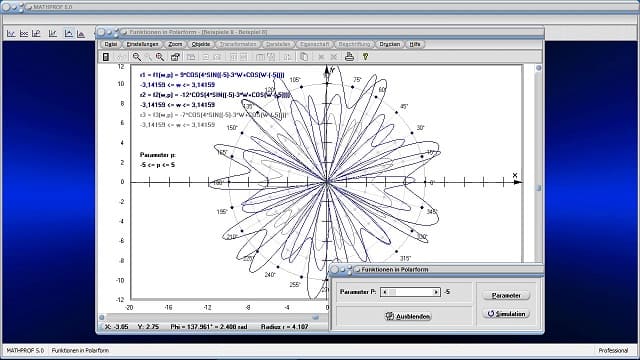Click the Simulation button
This screenshot has width=640, height=360.
click(506, 313)
